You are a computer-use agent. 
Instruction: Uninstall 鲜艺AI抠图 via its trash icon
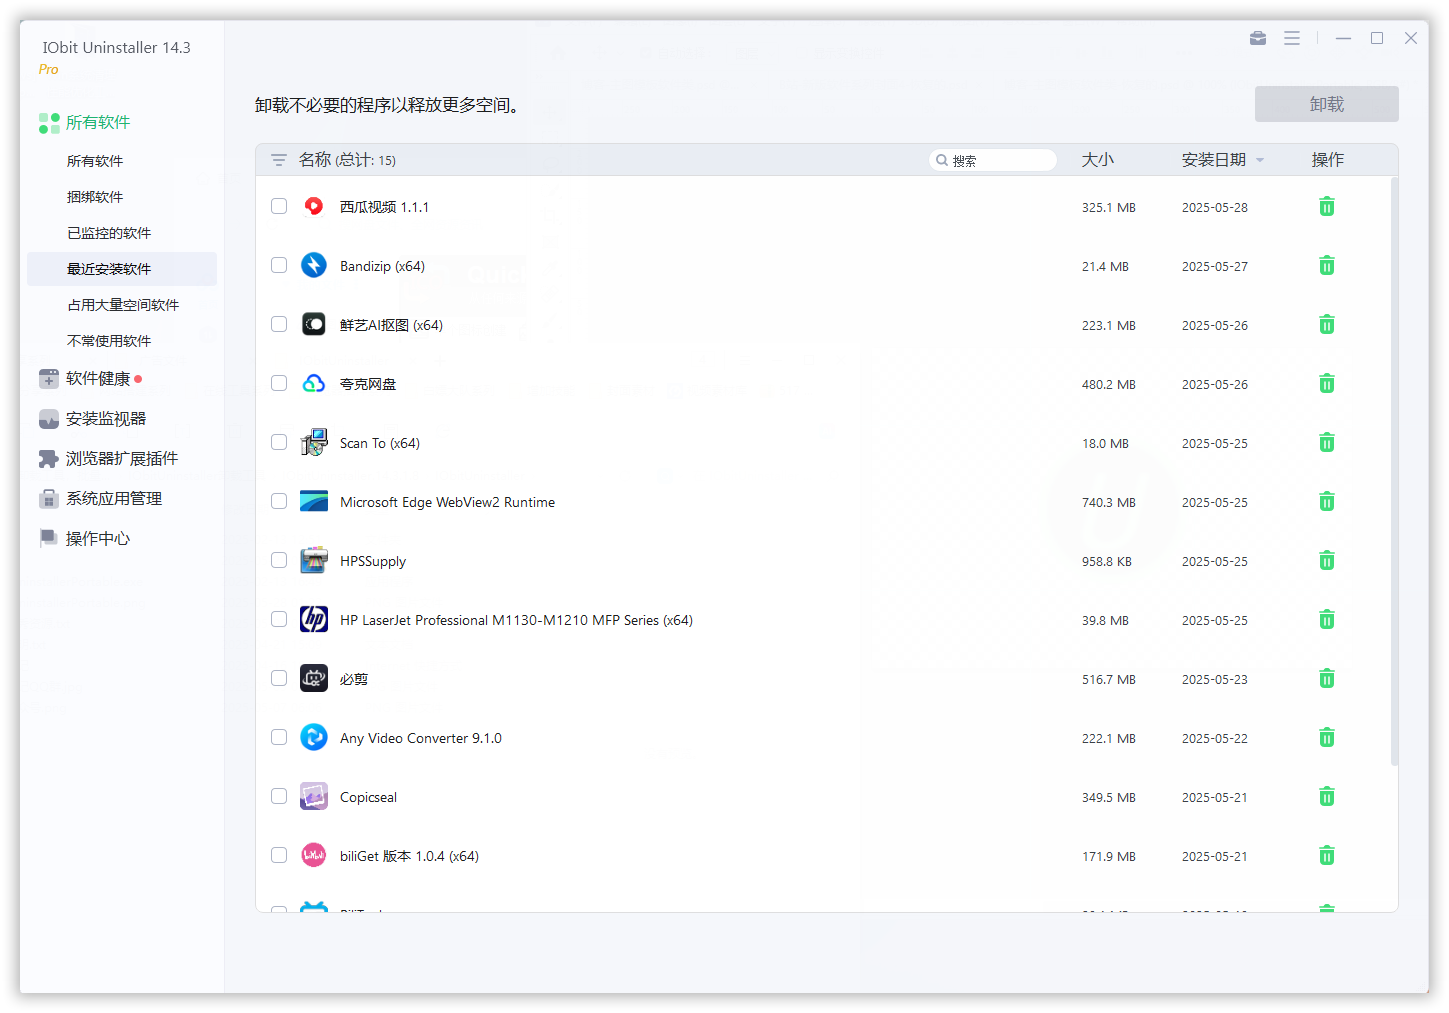coord(1327,325)
